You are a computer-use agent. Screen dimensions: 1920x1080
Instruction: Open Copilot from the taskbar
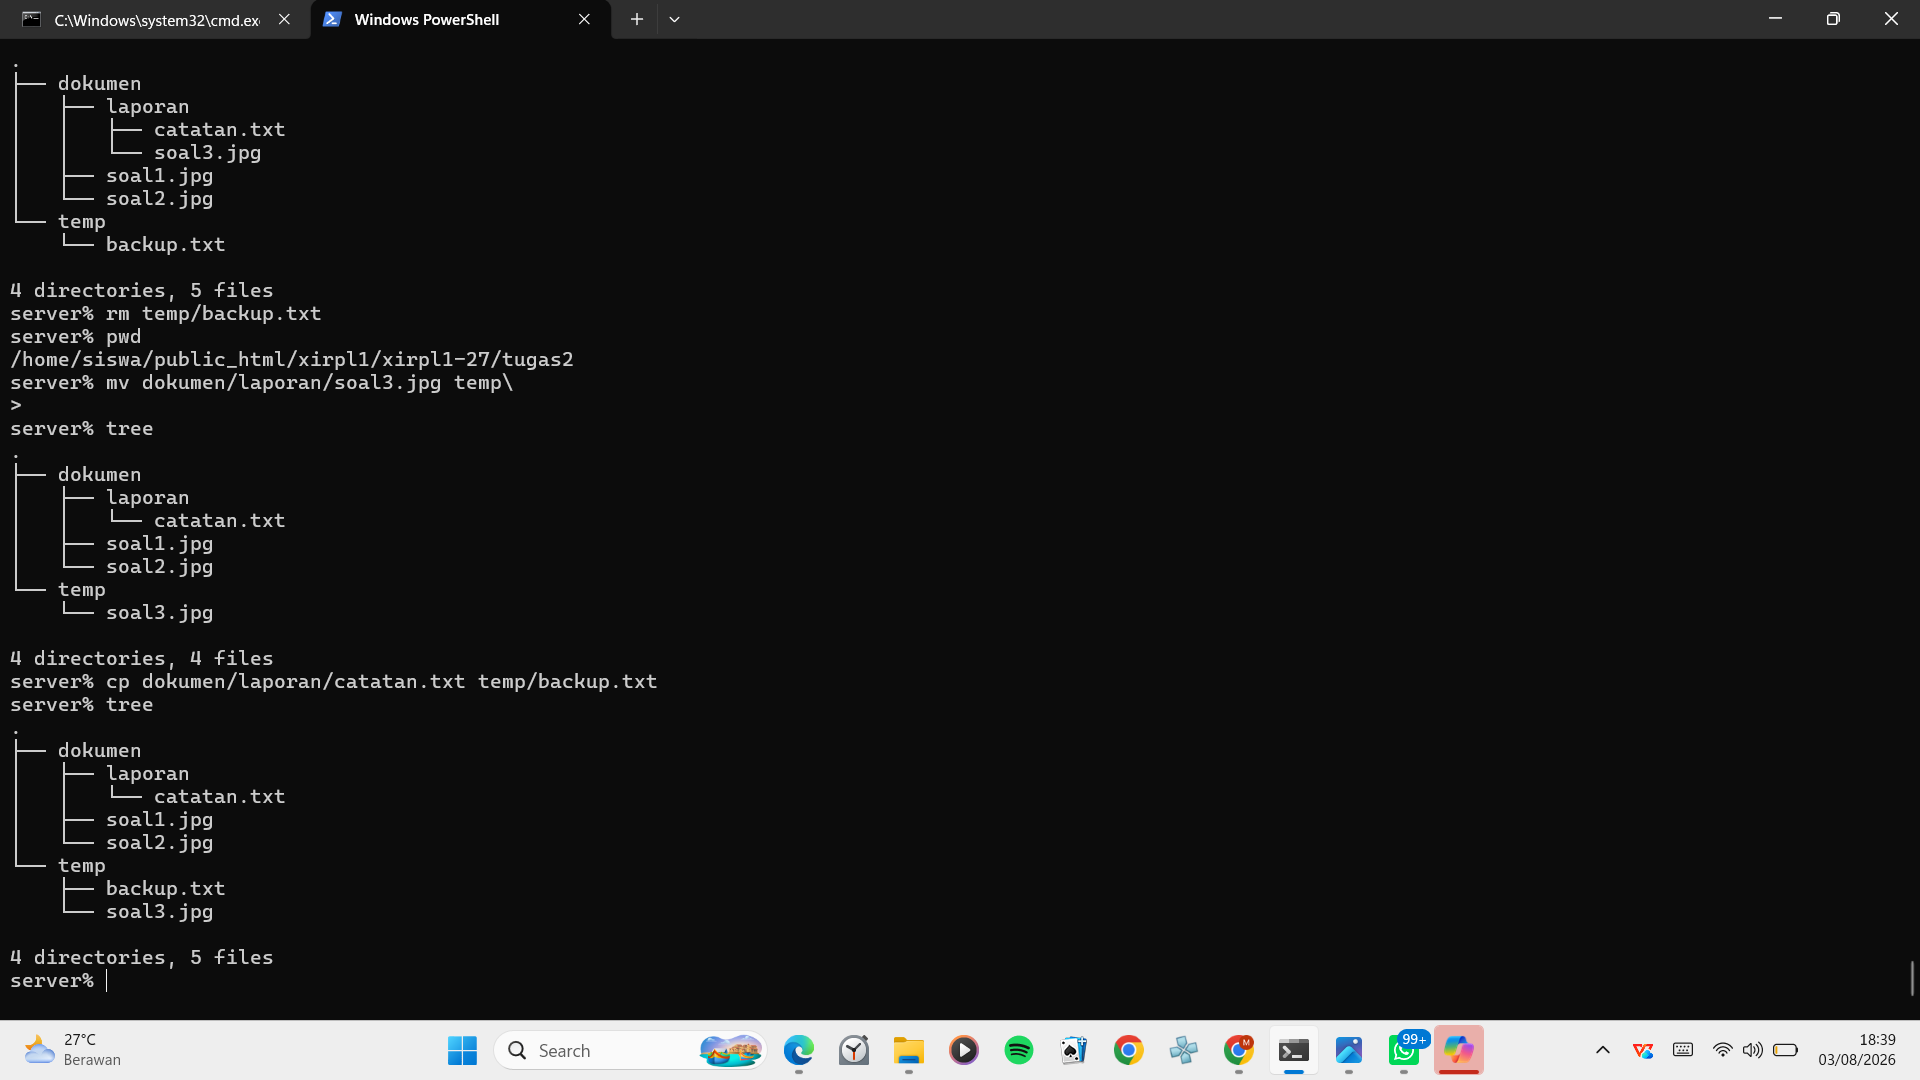pos(1458,1050)
